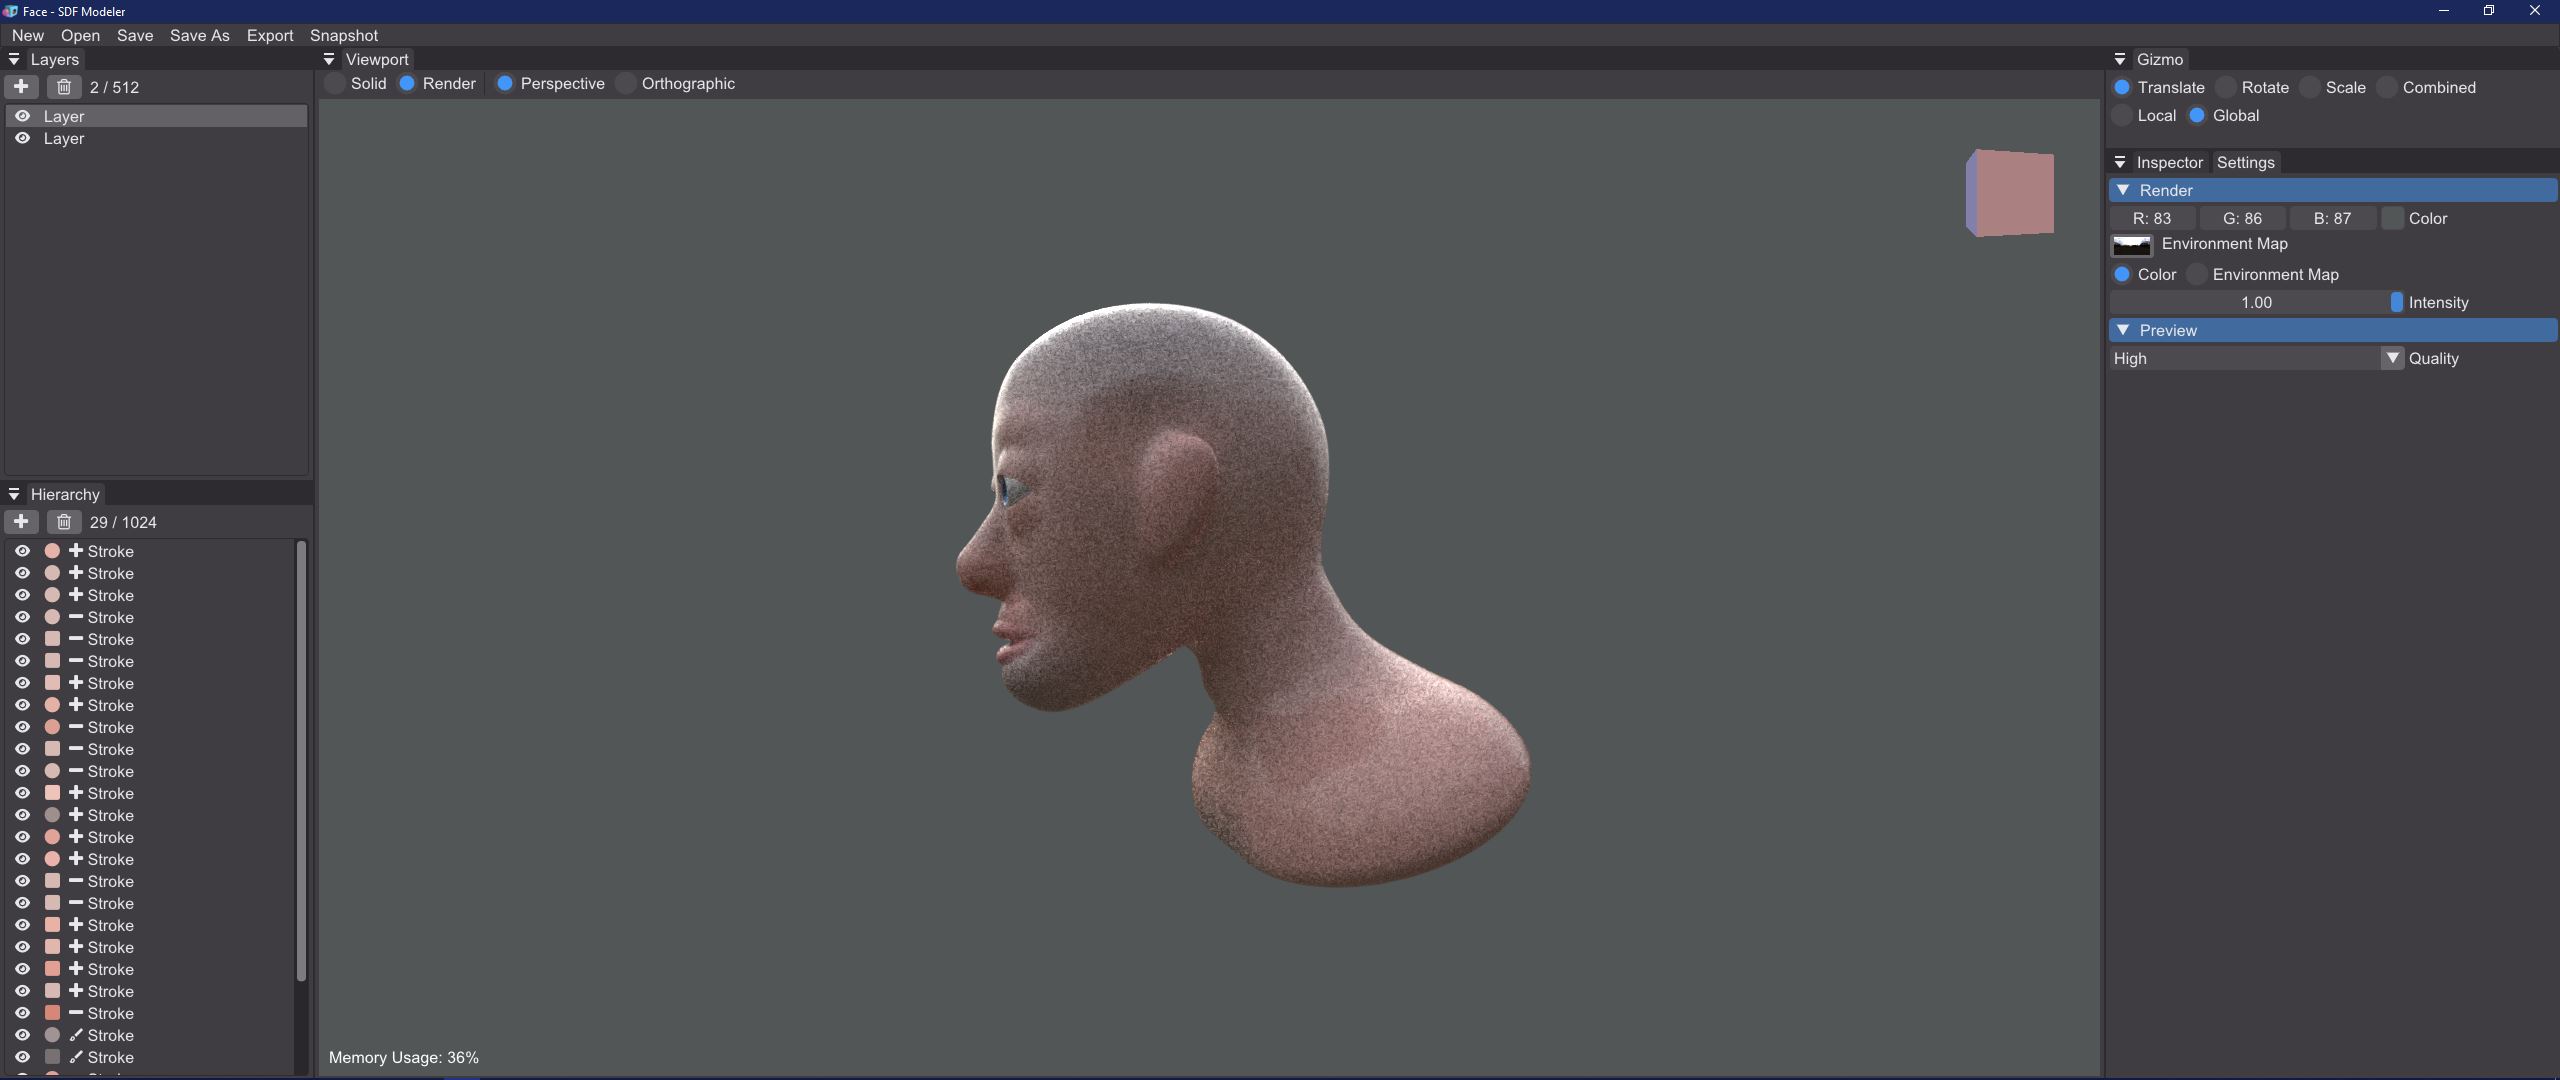Select the brush Stroke with square gray swatch
Viewport: 2560px width, 1080px height.
pyautogui.click(x=110, y=1057)
